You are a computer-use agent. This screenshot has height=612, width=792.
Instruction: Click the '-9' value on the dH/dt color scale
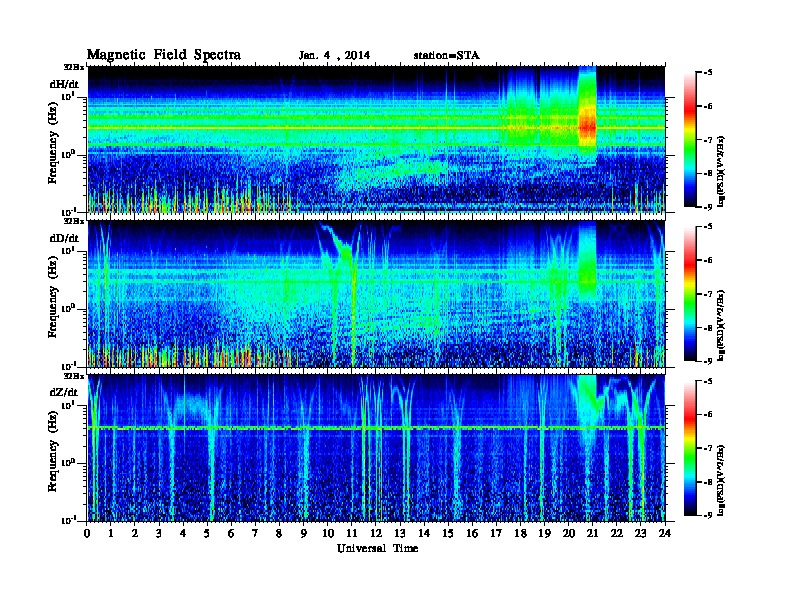pos(707,207)
